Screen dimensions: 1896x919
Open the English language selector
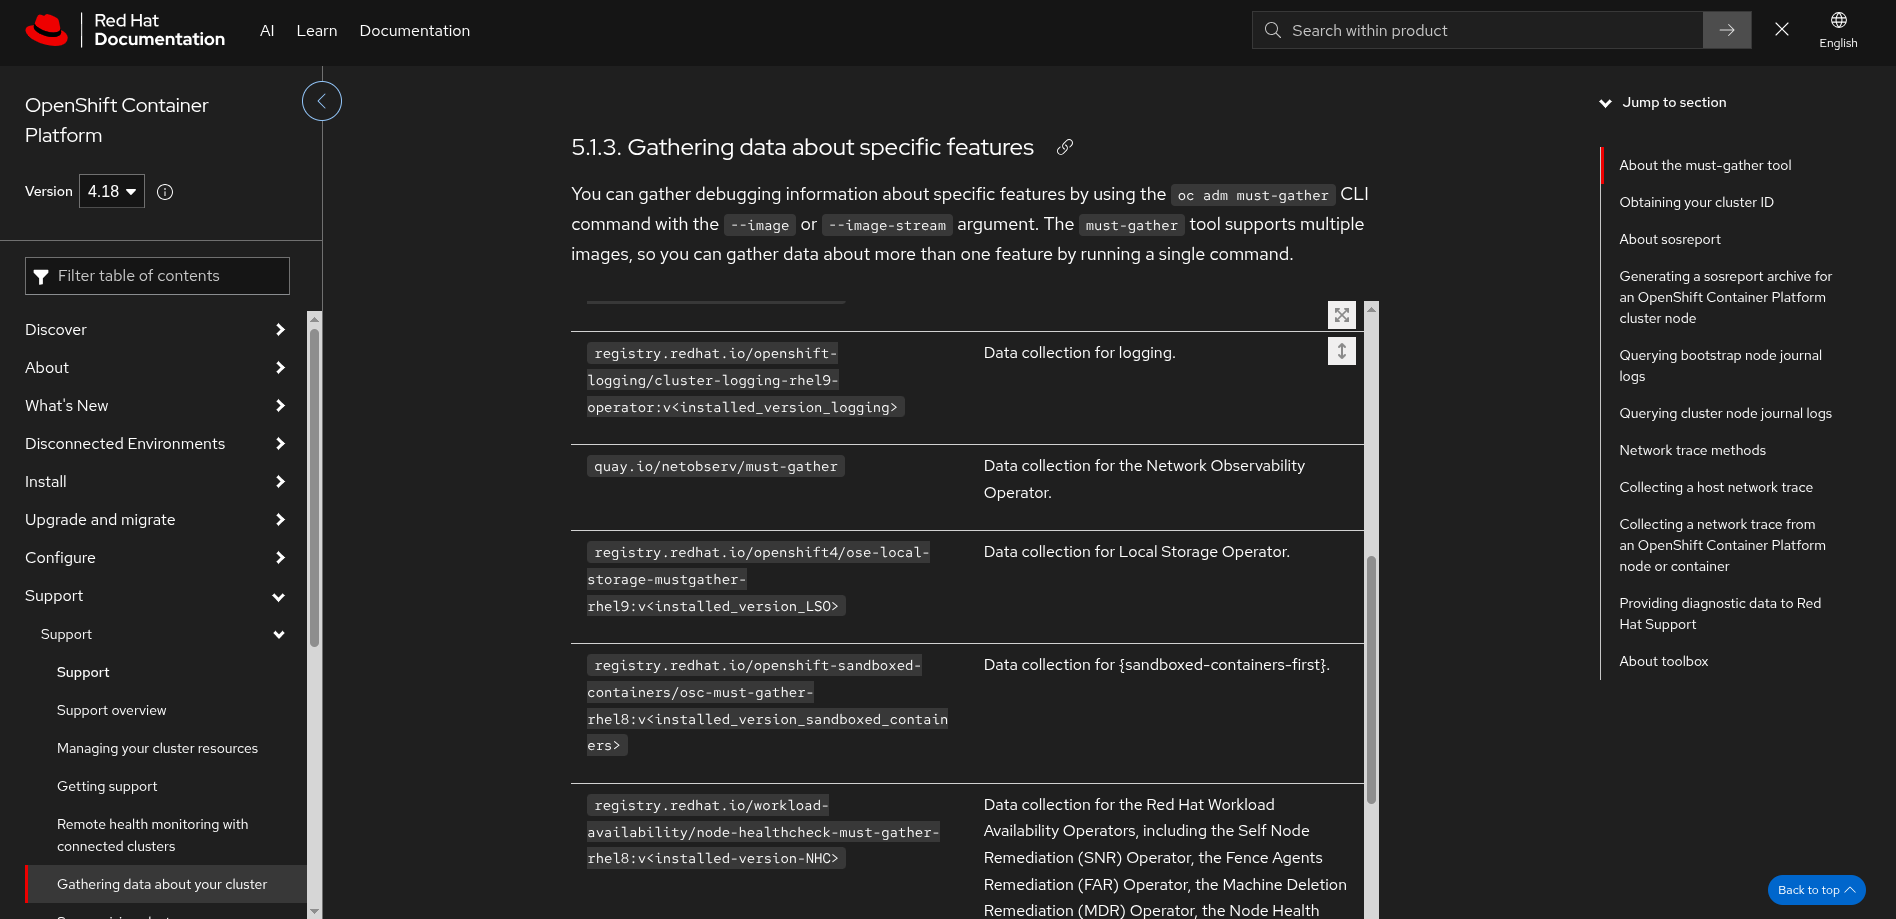click(1838, 30)
